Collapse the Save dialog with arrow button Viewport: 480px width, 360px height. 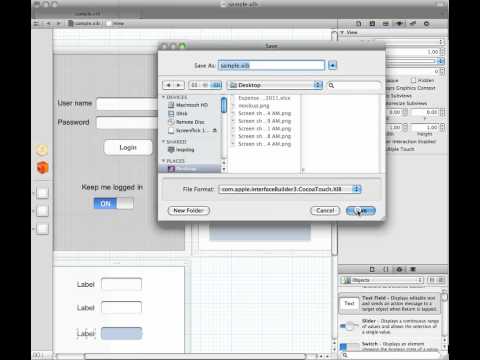pos(332,65)
